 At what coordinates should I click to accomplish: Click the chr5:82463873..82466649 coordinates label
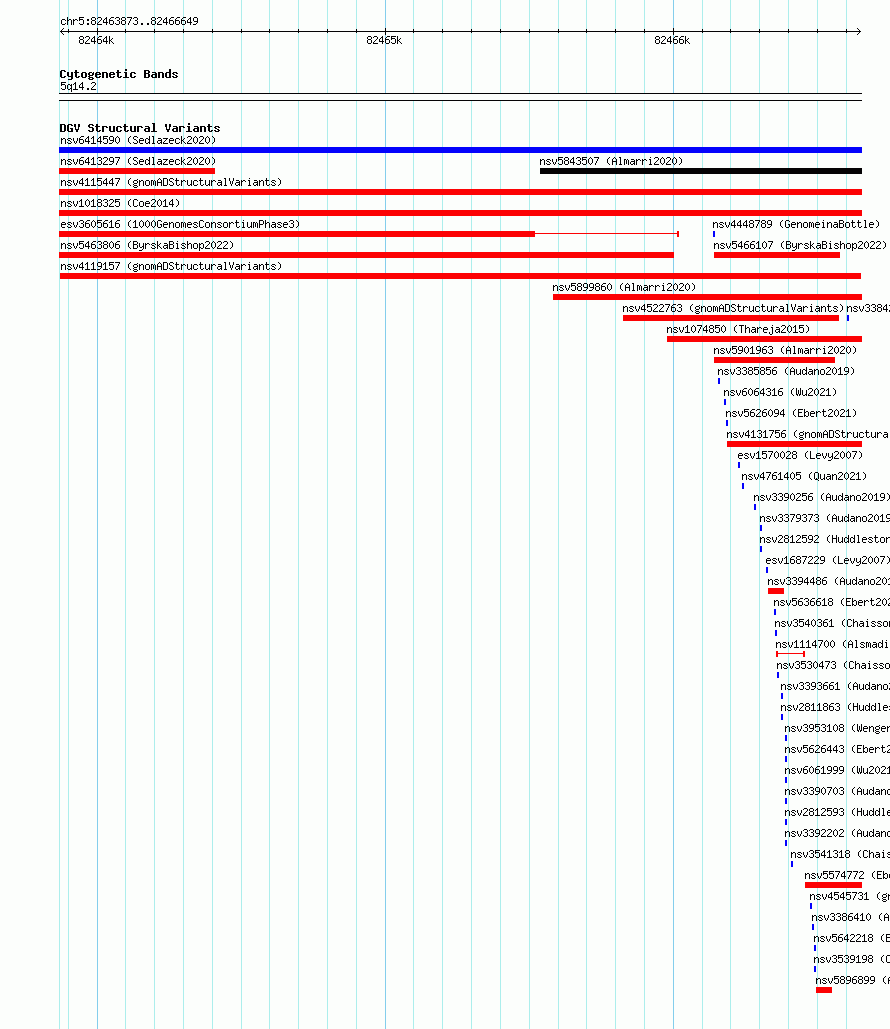[129, 22]
